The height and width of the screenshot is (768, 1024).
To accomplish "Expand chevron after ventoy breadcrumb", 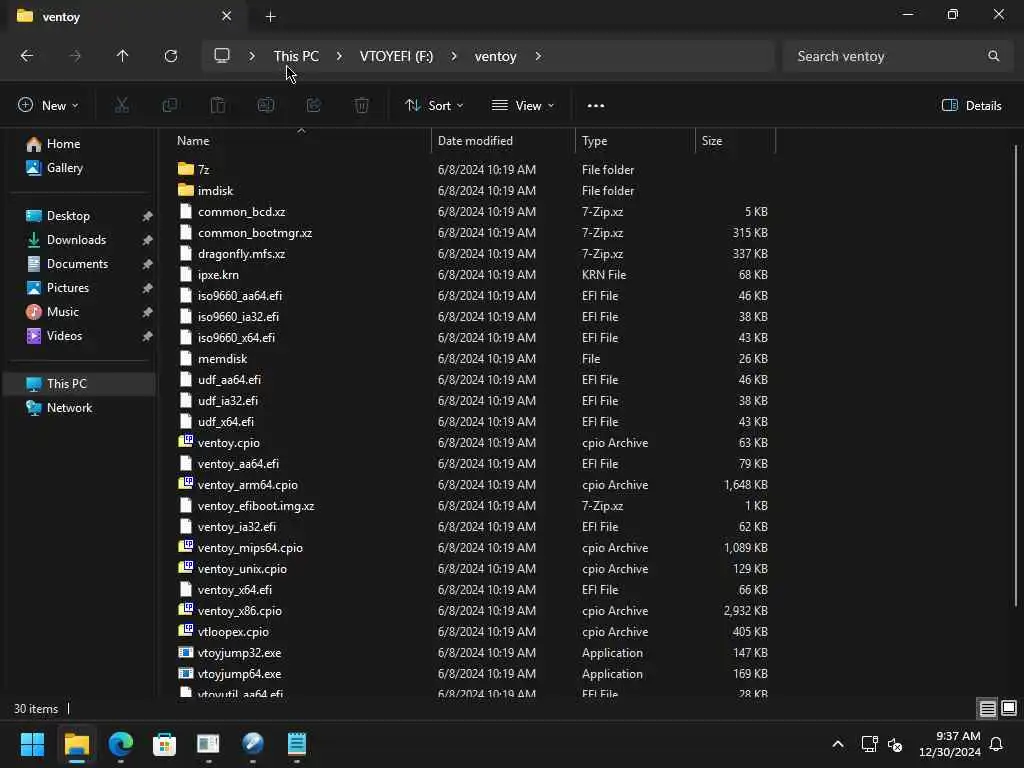I will tap(537, 56).
